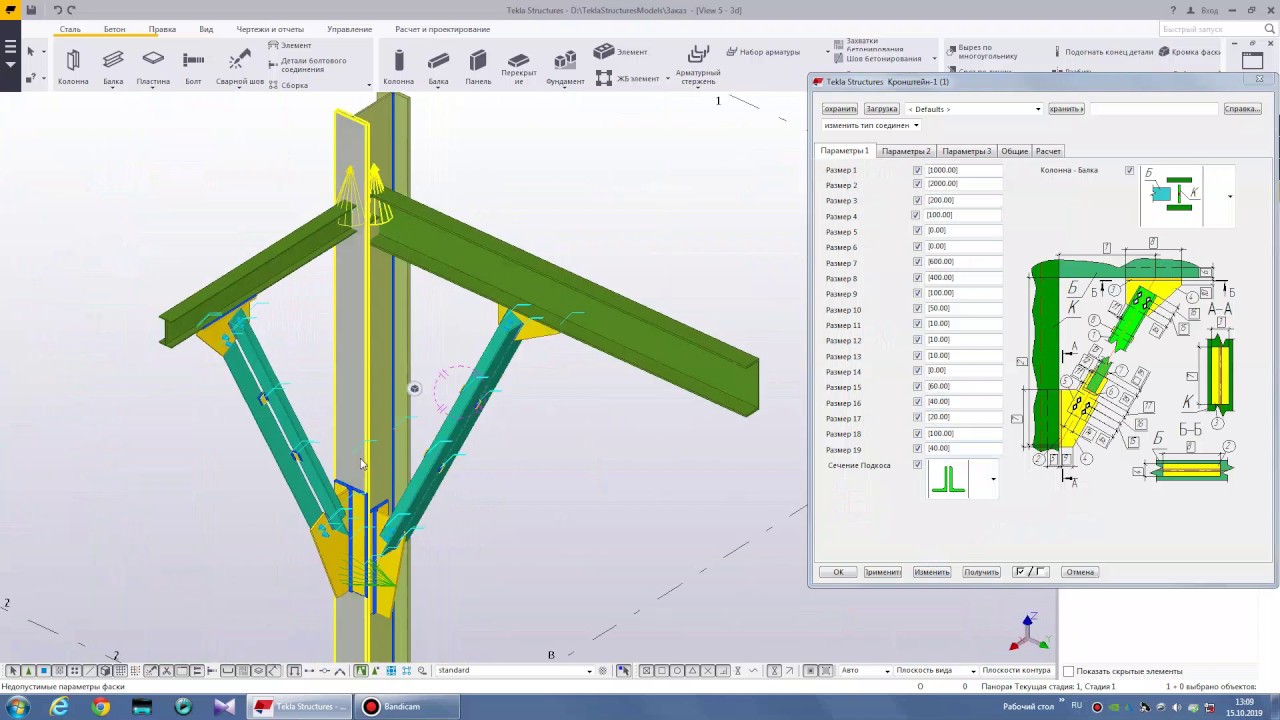Undo the last action

(57, 10)
